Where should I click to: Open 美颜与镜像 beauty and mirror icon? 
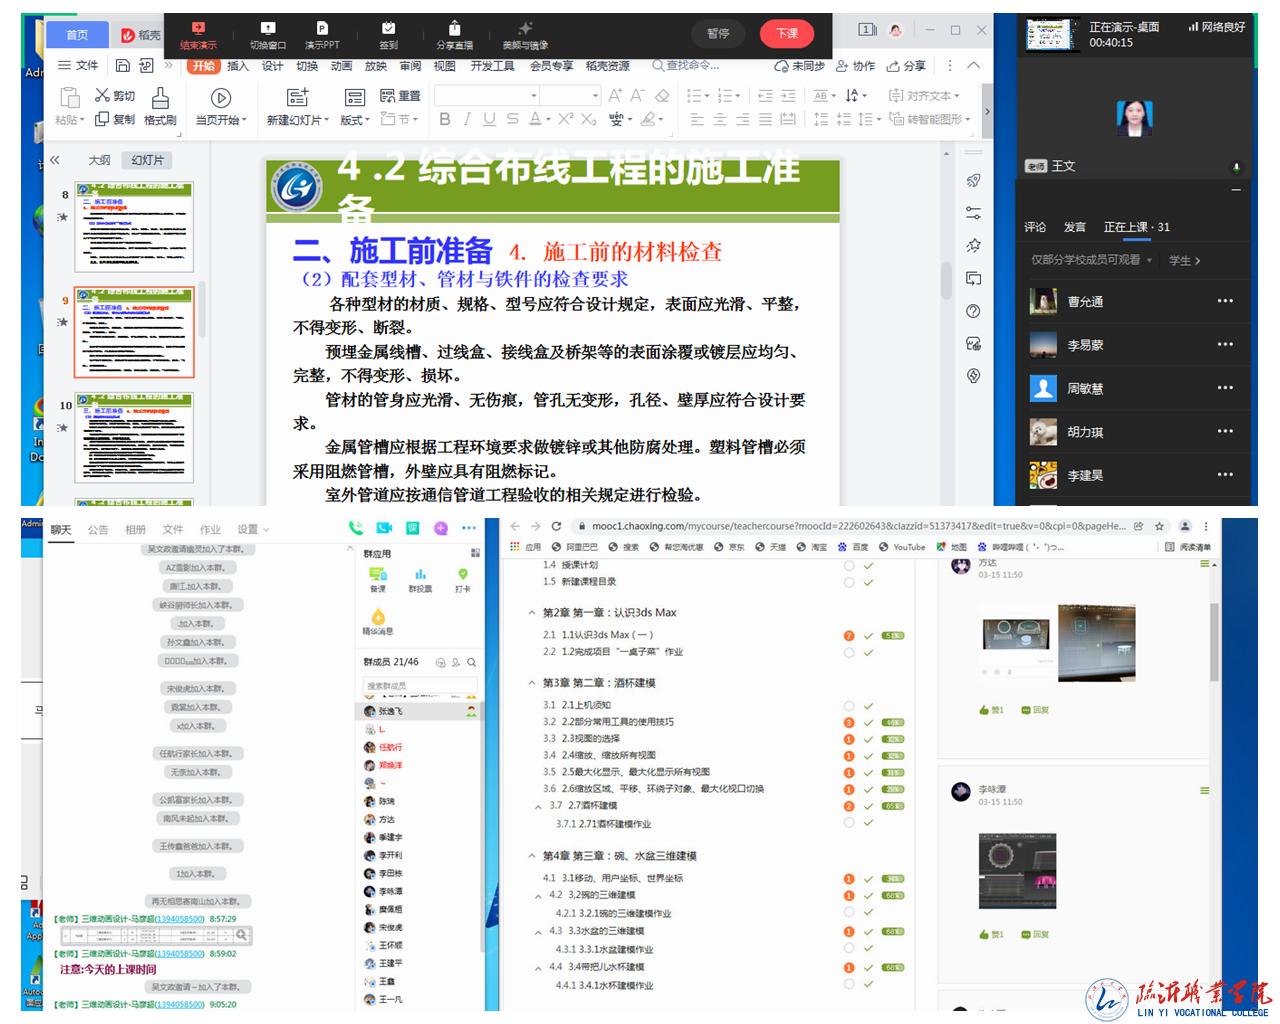525,29
